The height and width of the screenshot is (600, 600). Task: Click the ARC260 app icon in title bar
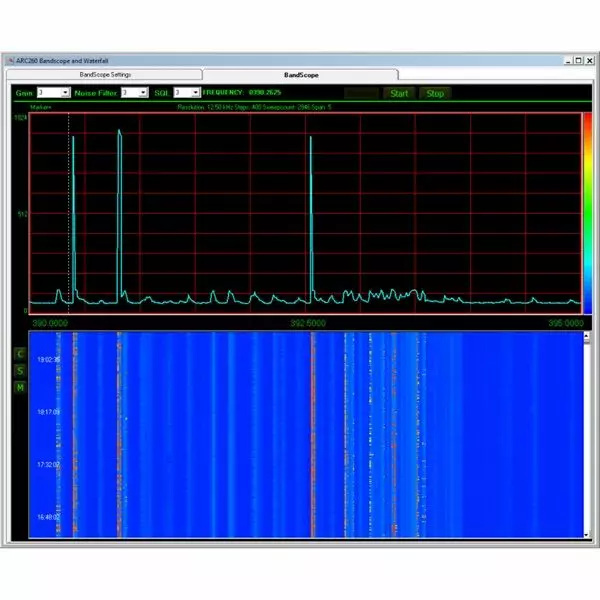pos(11,60)
